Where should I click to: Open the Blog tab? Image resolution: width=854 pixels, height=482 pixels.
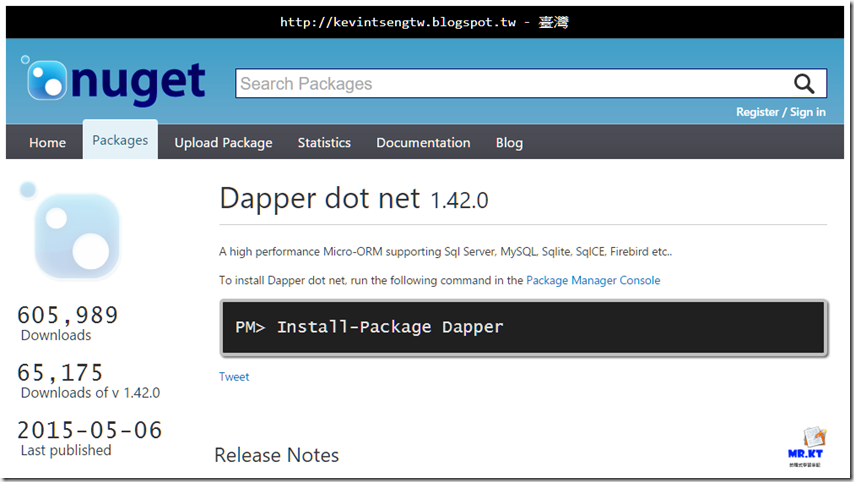[509, 143]
